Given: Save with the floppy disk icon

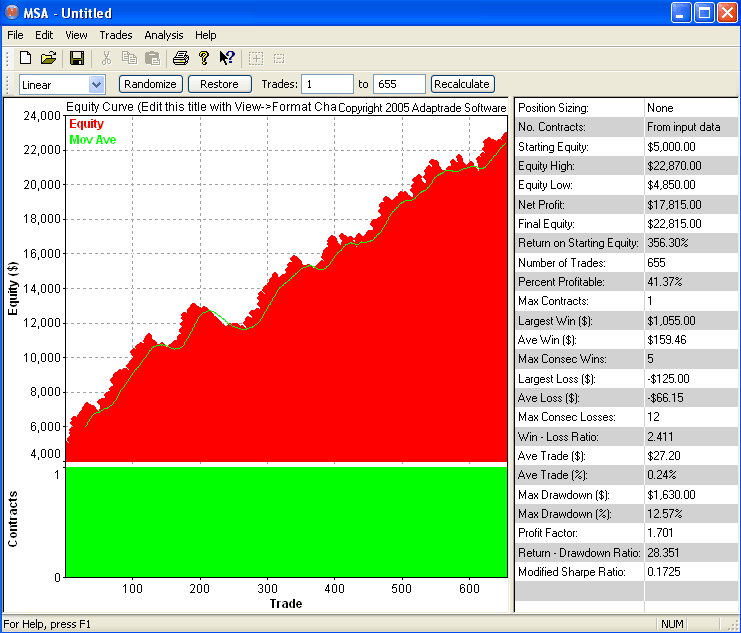Looking at the screenshot, I should 77,58.
